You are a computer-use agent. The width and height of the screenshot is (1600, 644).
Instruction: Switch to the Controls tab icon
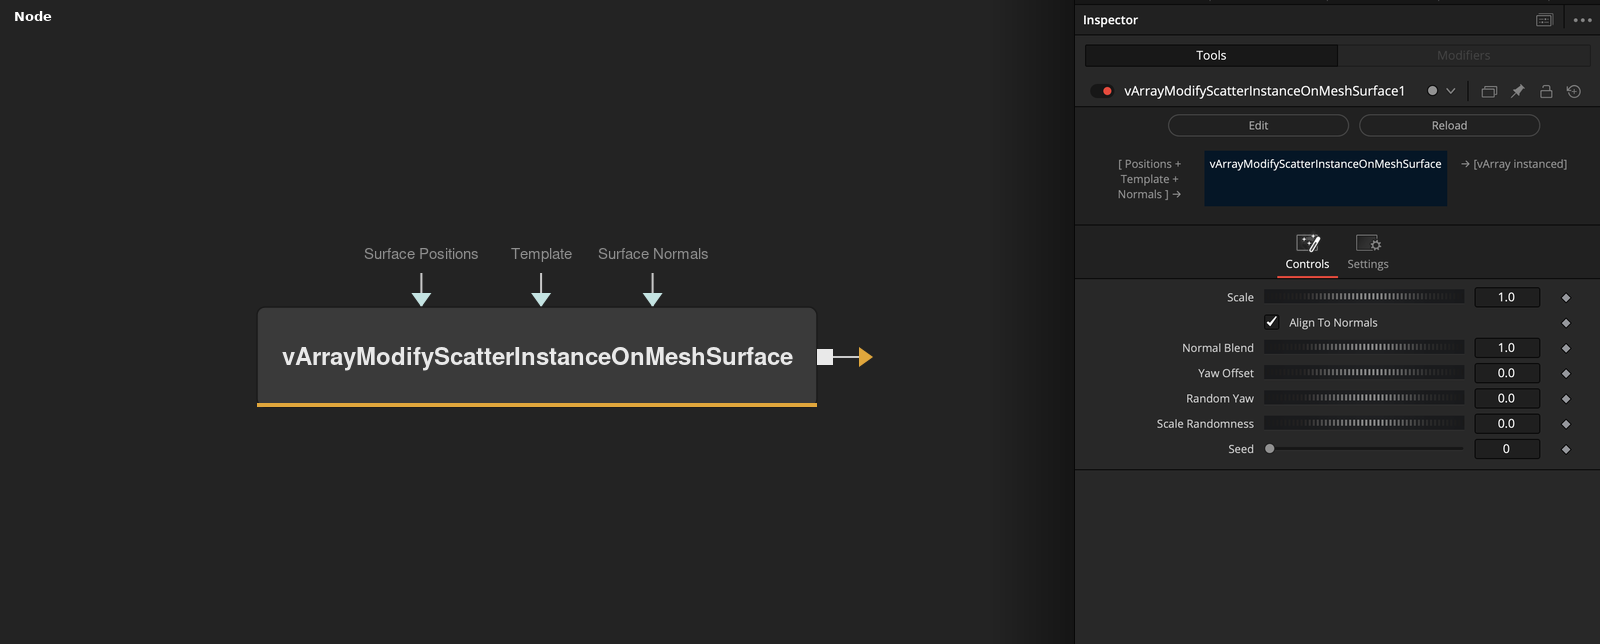click(1308, 243)
